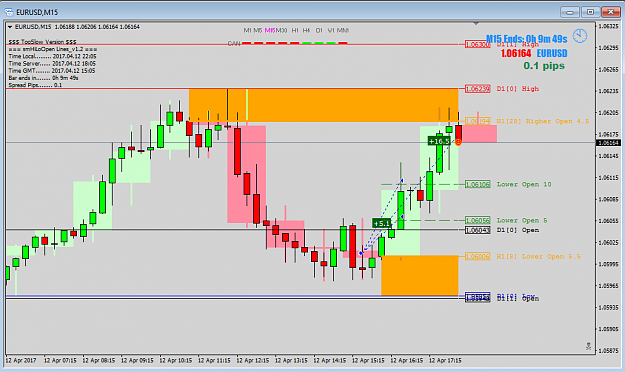The width and height of the screenshot is (625, 372).
Task: Click the $$$ TooSlow Version $$$ text
Action: (x=42, y=42)
